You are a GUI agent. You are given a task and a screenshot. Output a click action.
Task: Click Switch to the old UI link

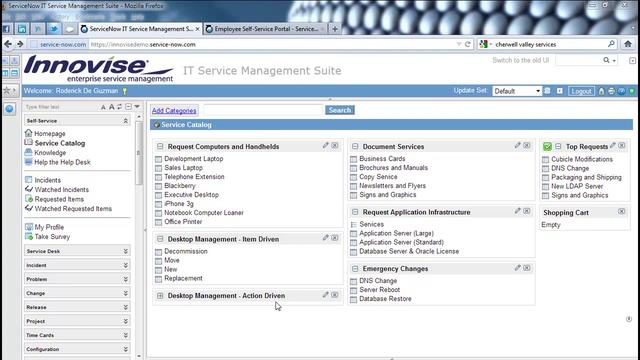coord(520,60)
